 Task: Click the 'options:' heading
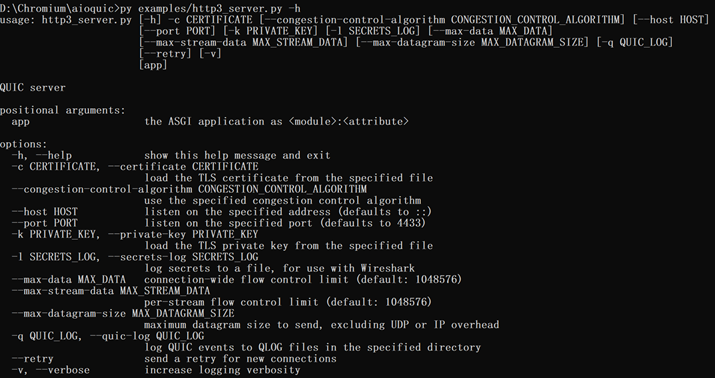click(24, 144)
